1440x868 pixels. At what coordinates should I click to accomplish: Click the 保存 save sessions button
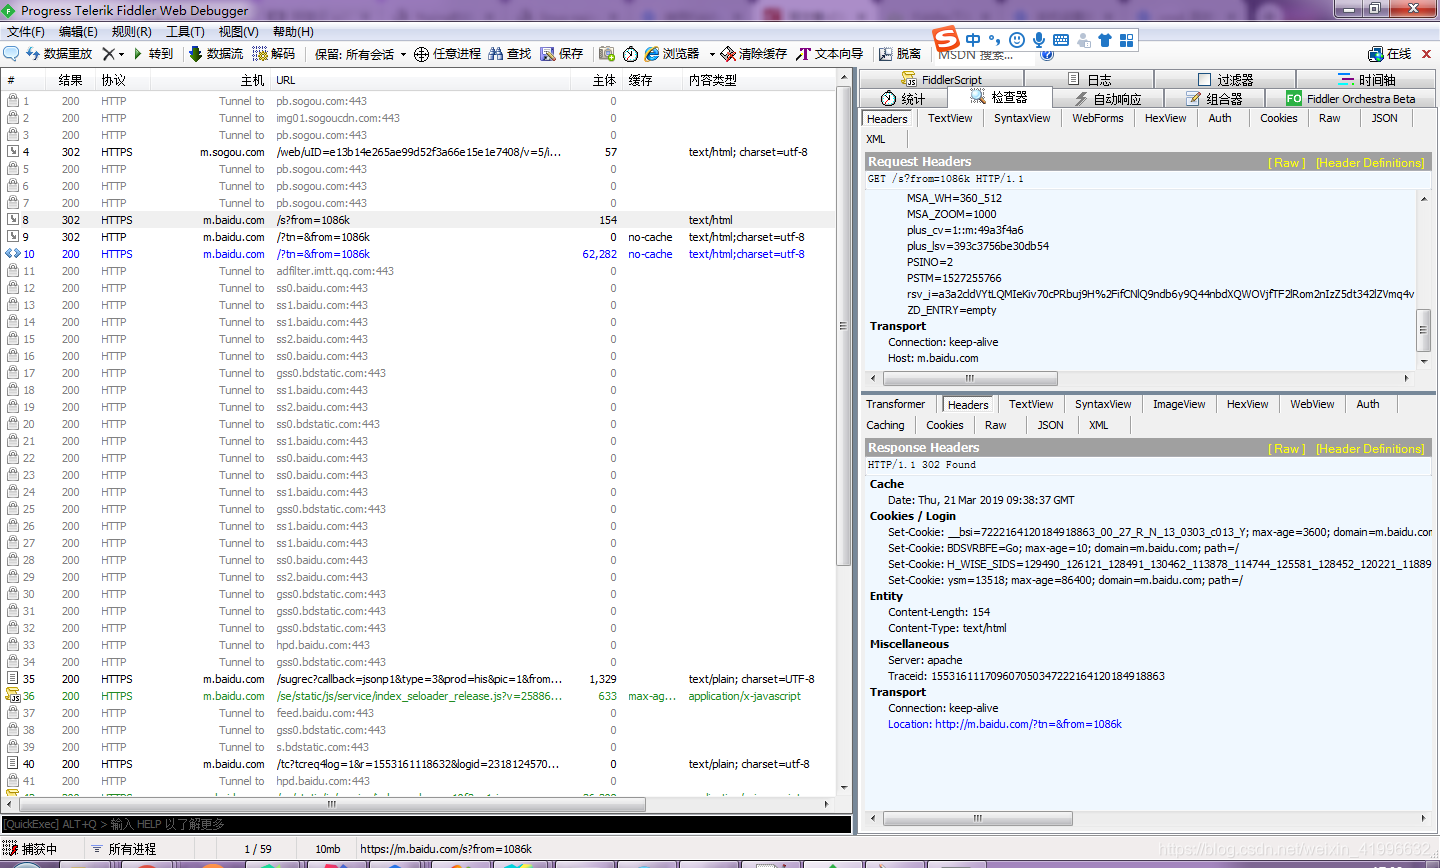pos(562,54)
